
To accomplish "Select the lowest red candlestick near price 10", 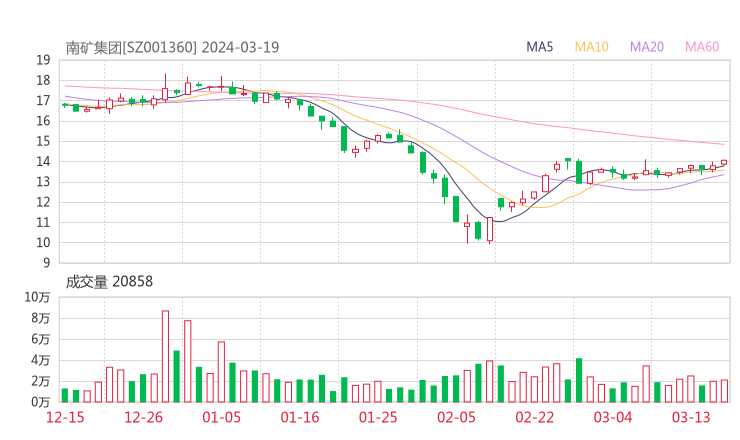I will (490, 230).
